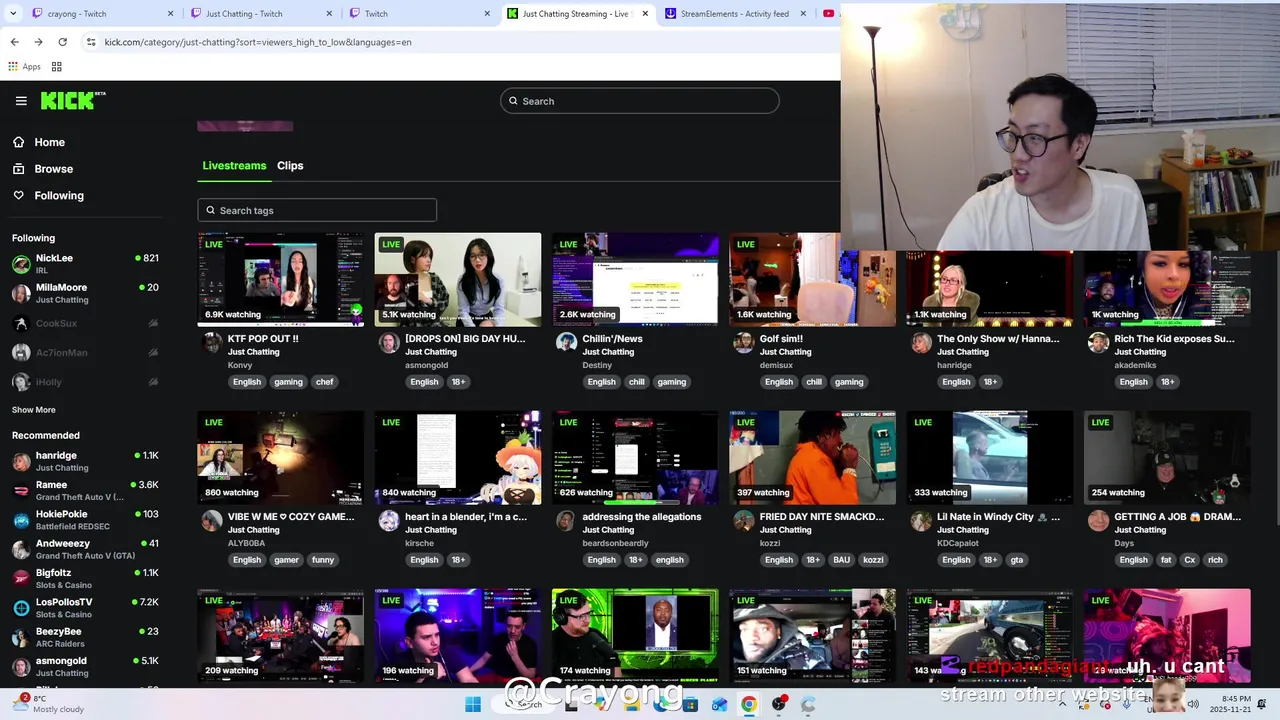
Task: Open the Windows Start button
Action: (x=473, y=704)
